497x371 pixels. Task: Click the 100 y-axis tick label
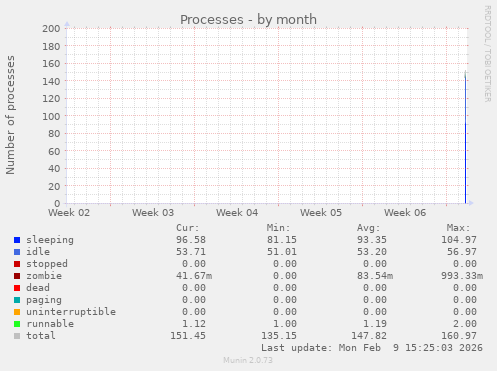tap(51, 116)
